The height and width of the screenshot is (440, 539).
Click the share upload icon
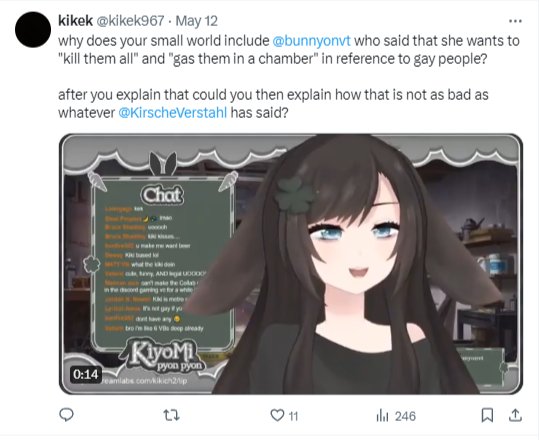click(515, 415)
